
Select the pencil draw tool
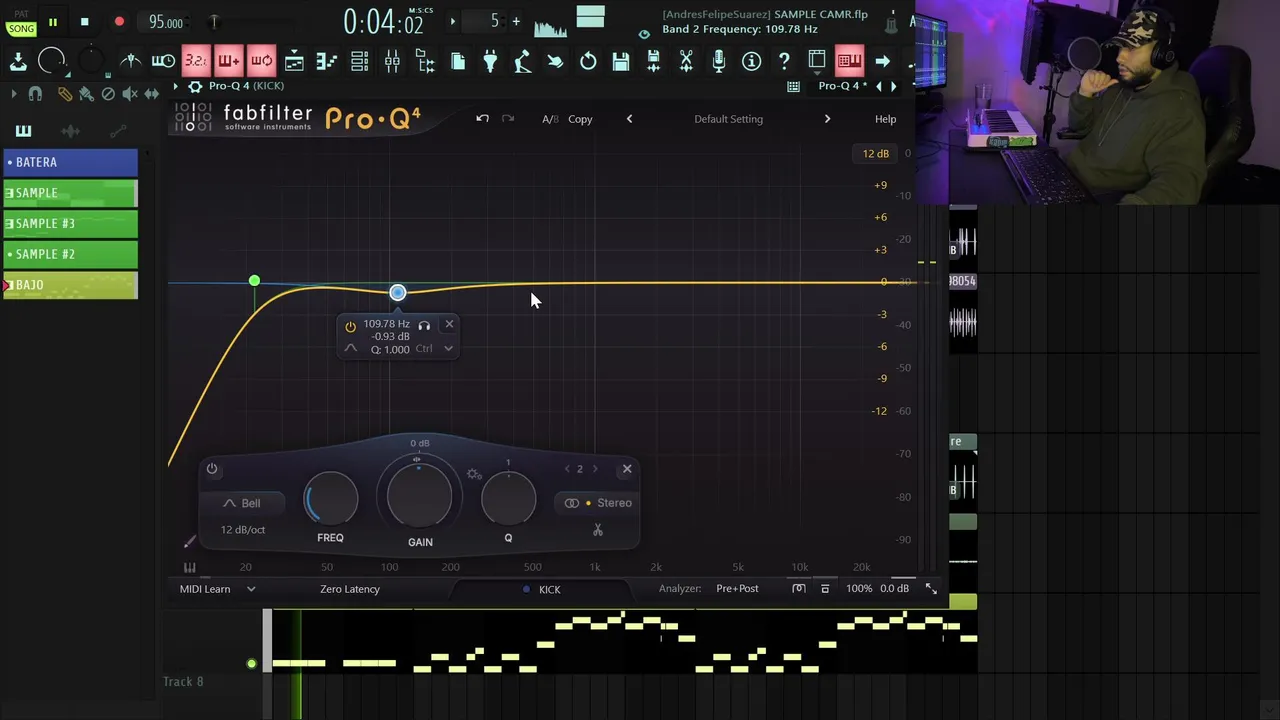coord(64,94)
